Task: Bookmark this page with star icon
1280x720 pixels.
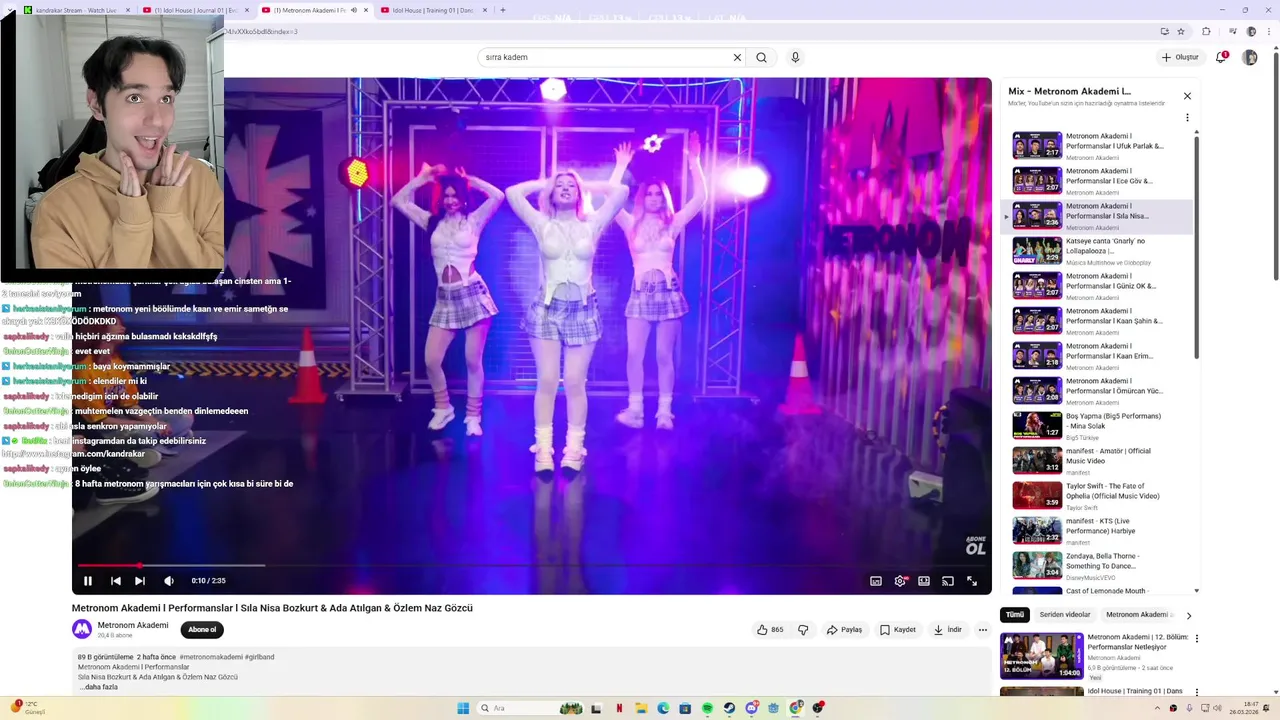Action: 1181,31
